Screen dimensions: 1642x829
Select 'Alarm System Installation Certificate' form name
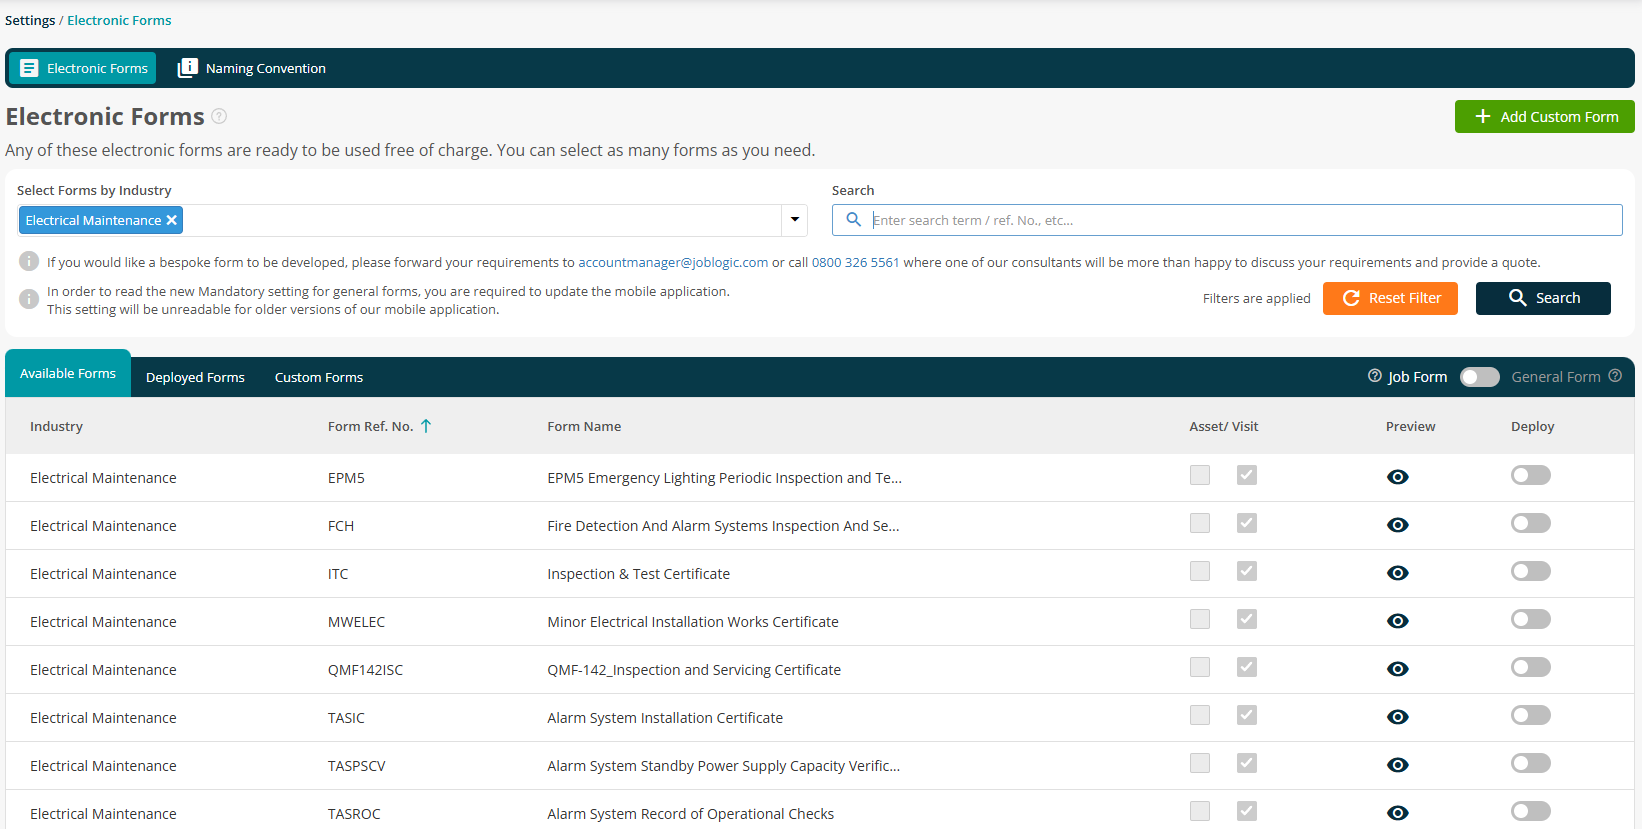pos(665,718)
